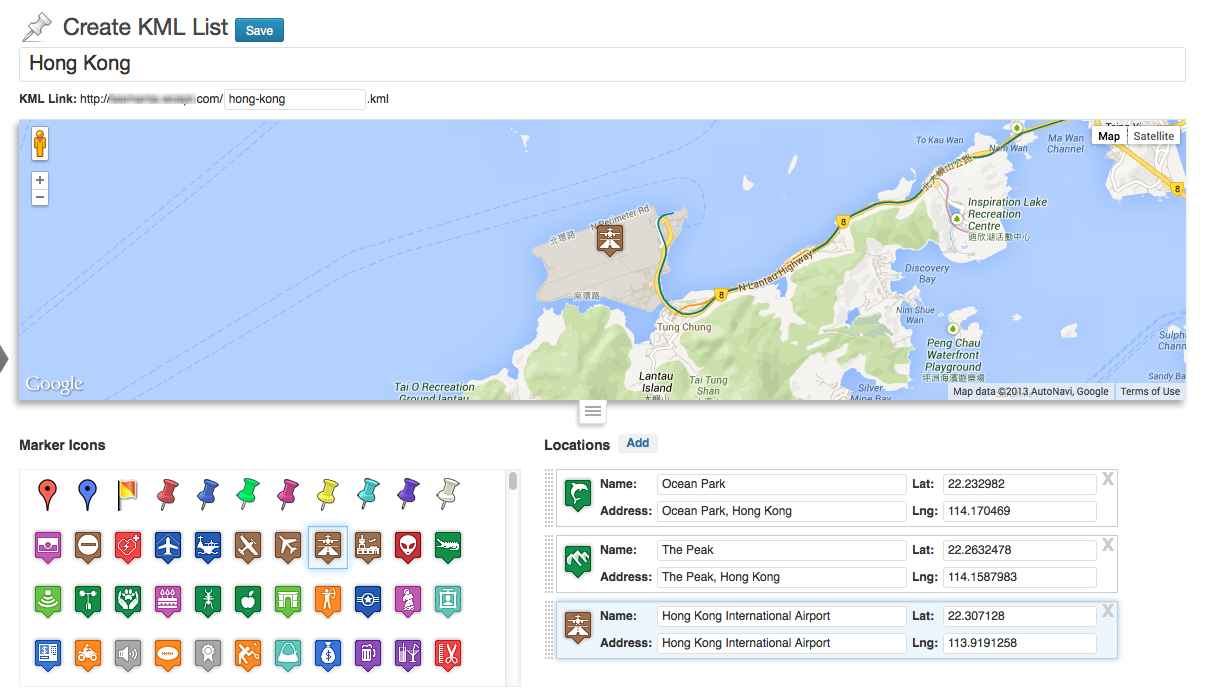This screenshot has height=698, width=1210.
Task: Pick the ATM machine marker icon
Action: tap(48, 655)
